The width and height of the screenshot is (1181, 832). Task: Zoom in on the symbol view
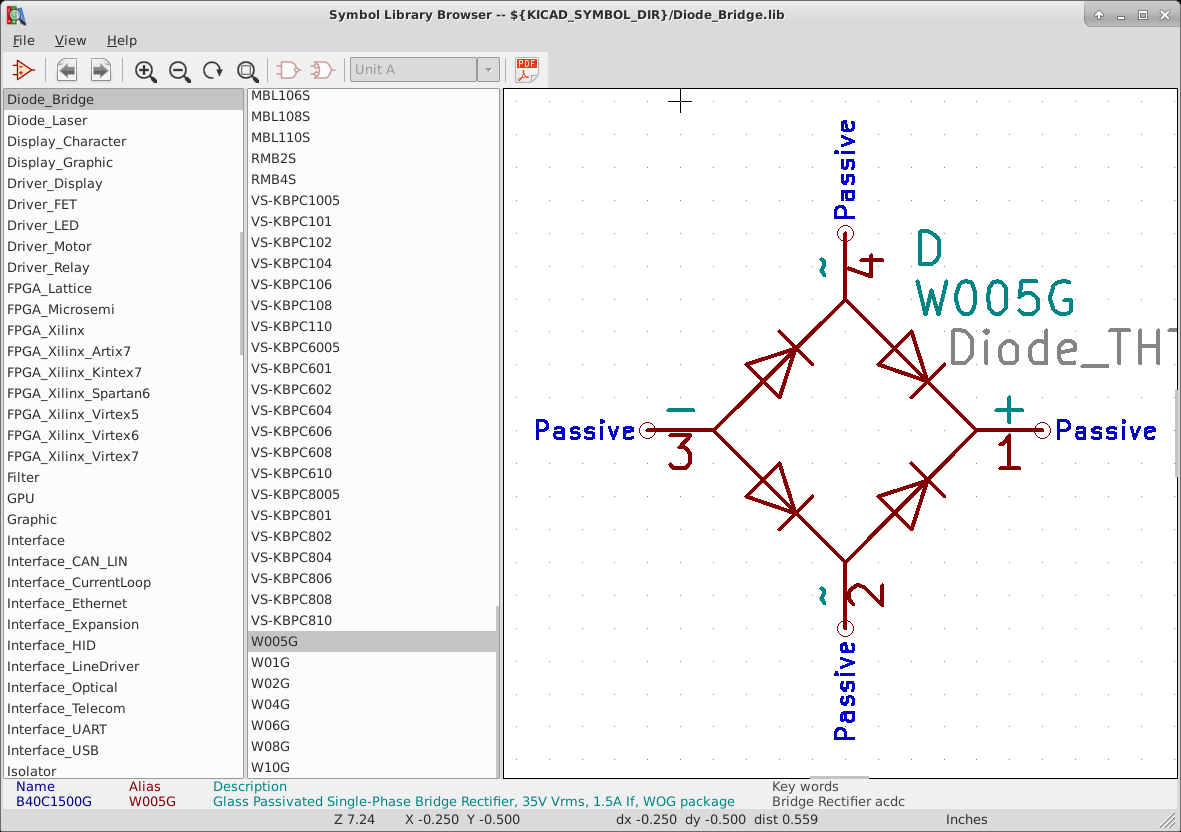[145, 71]
